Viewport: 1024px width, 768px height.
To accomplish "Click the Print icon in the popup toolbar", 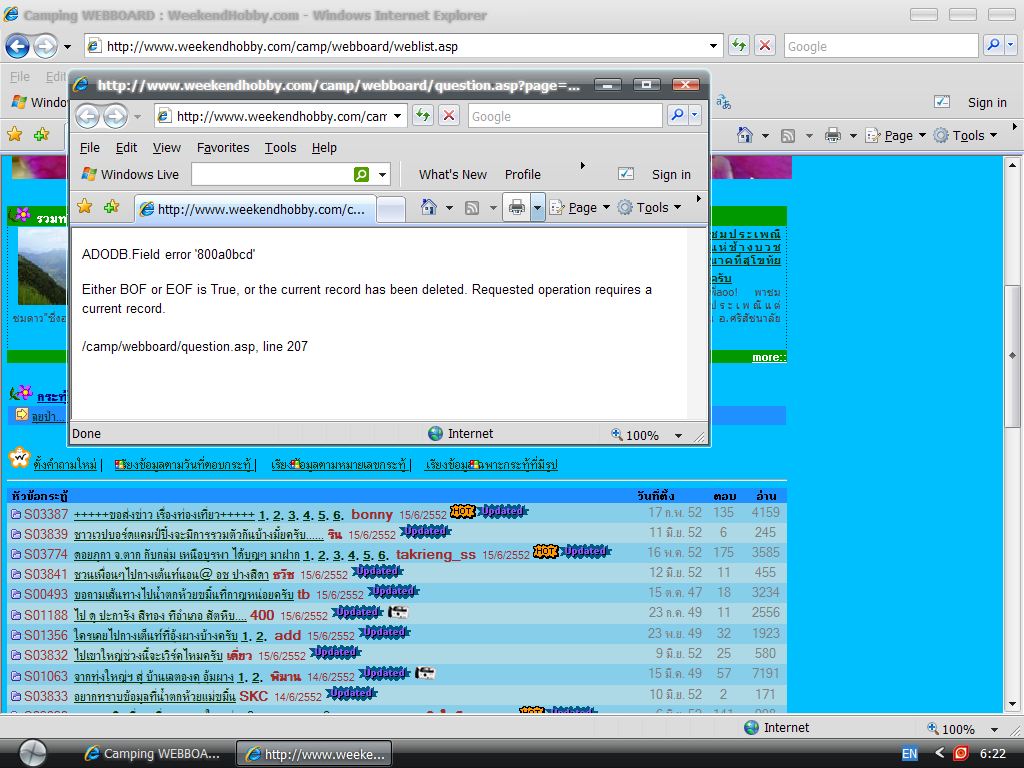I will 516,207.
